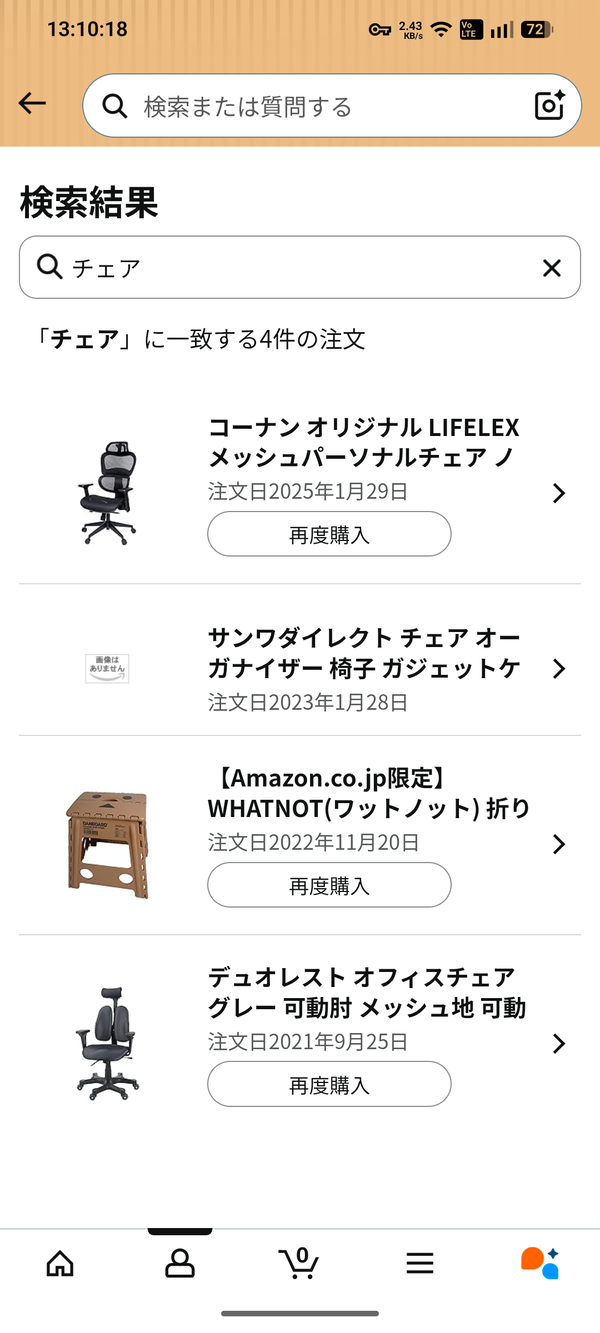Clear the チェア search text

point(551,267)
